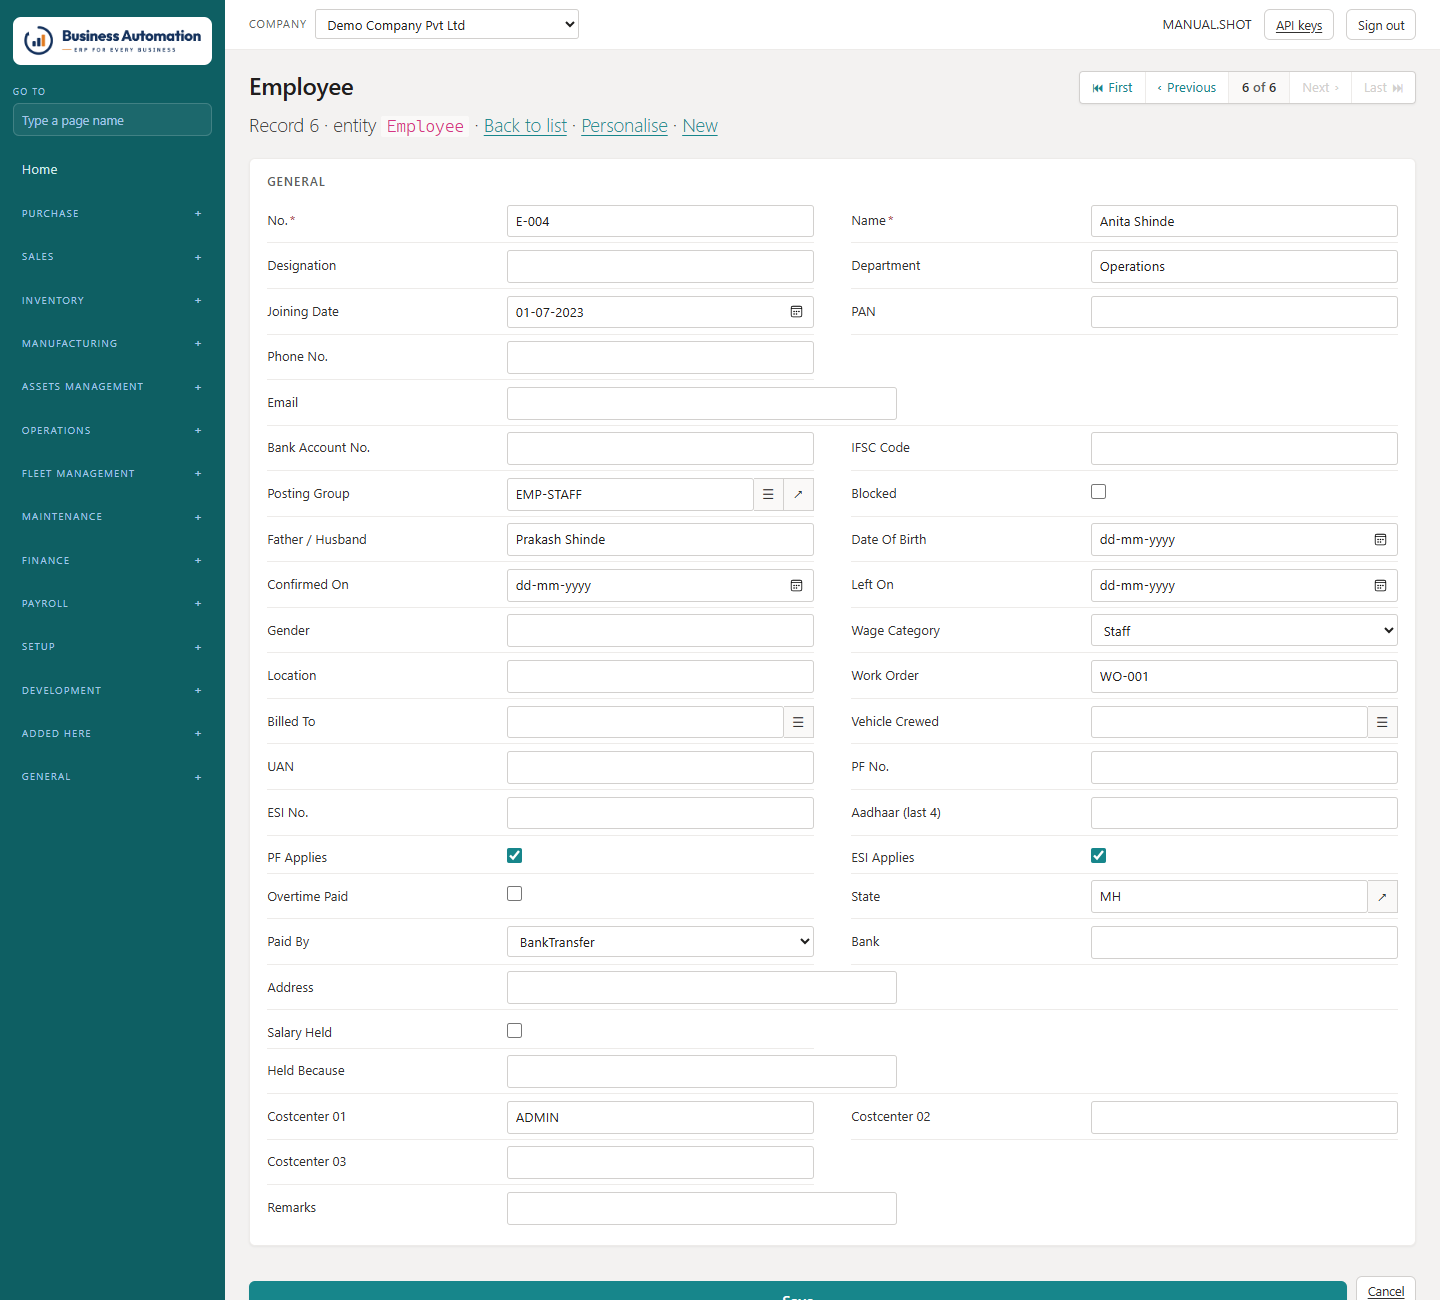Screen dimensions: 1440x1300
Task: Go to Previous employee record
Action: (x=1187, y=88)
